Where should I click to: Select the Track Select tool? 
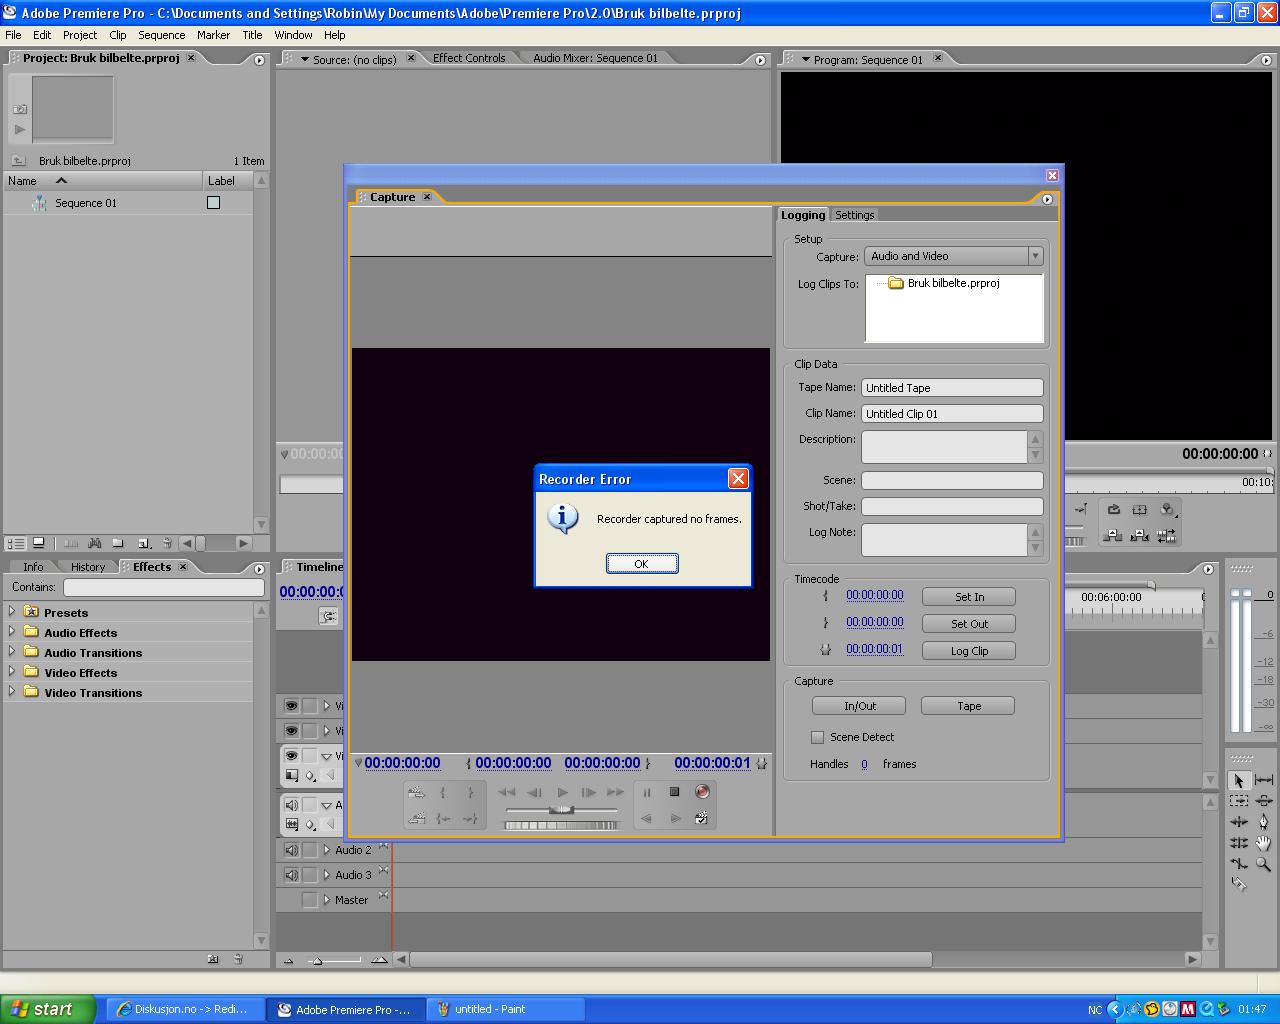tap(1239, 801)
